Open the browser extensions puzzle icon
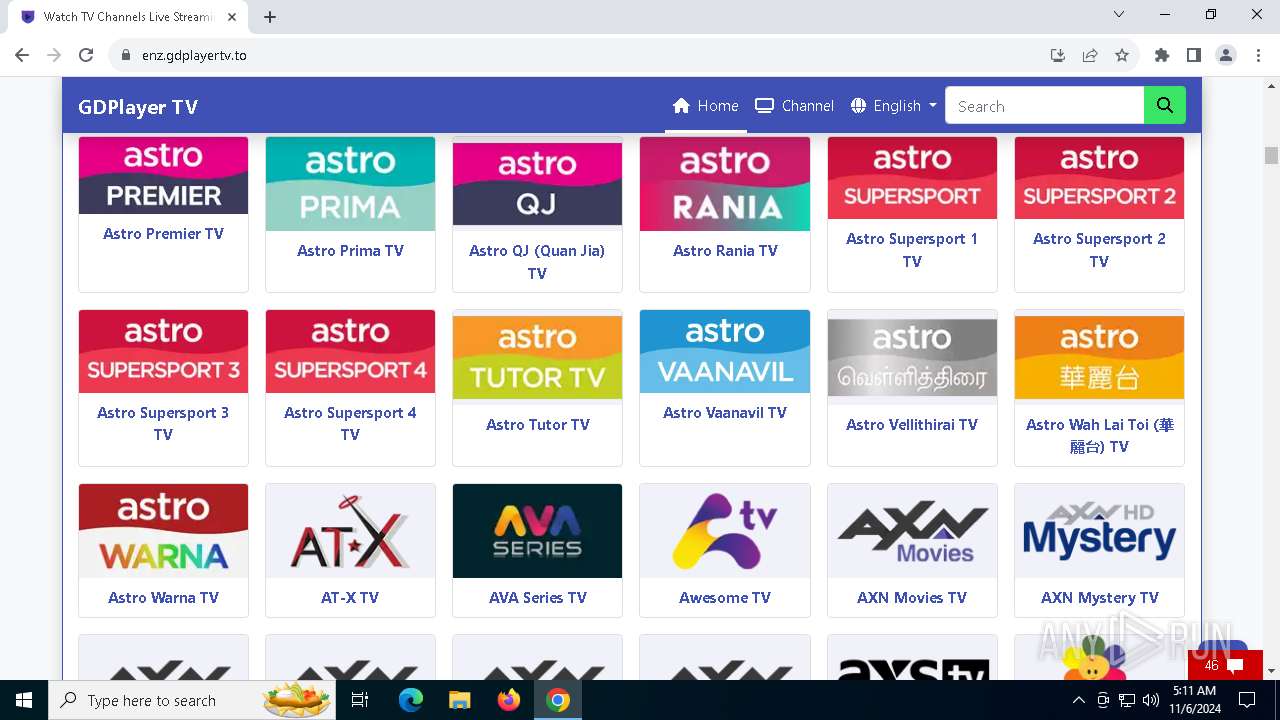This screenshot has height=720, width=1280. [1161, 55]
